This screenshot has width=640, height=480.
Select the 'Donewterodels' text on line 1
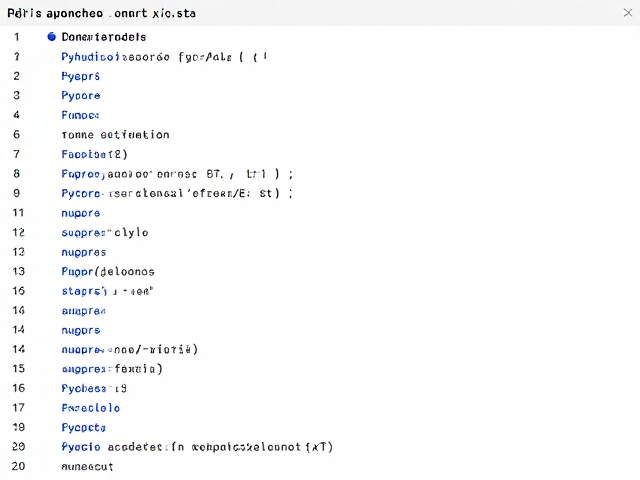pyautogui.click(x=104, y=37)
